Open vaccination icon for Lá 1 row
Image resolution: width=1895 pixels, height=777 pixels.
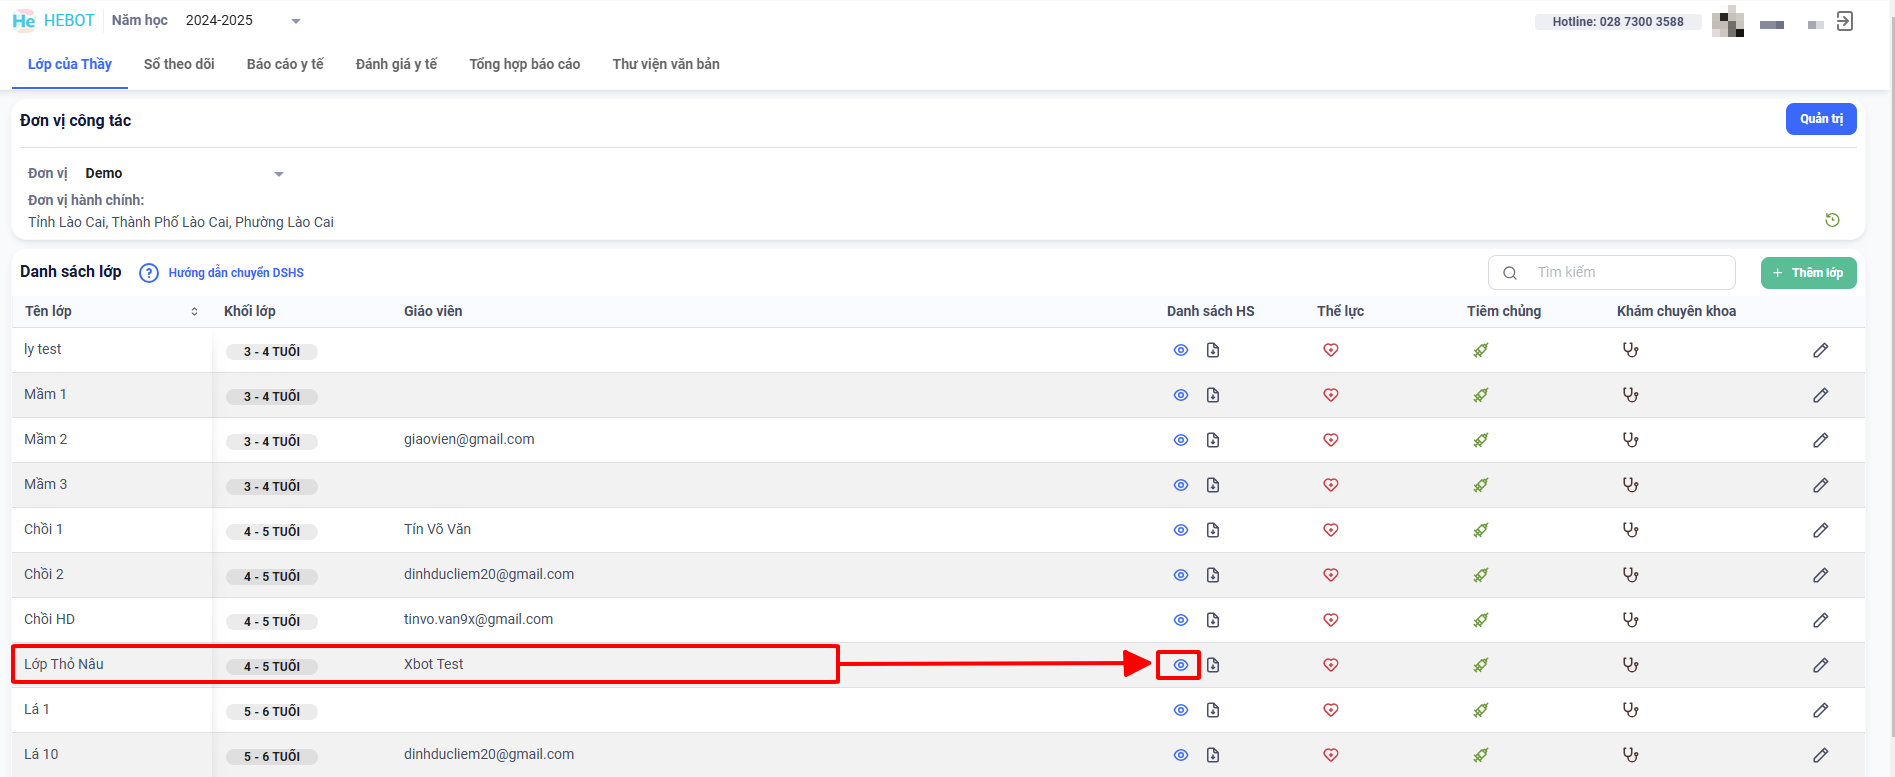[1480, 710]
